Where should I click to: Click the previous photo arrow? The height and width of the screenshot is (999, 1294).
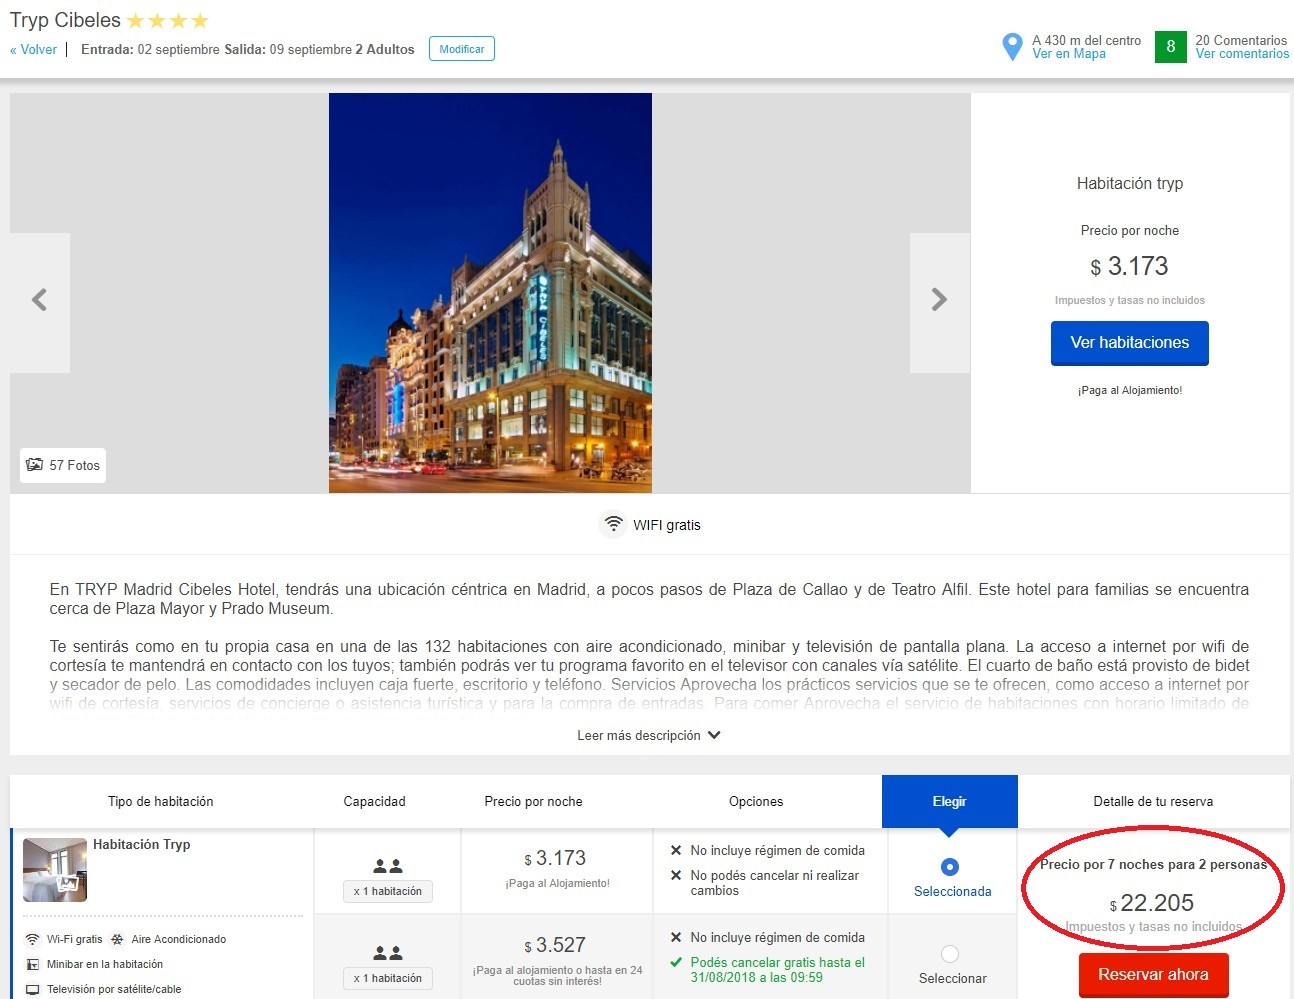[40, 300]
